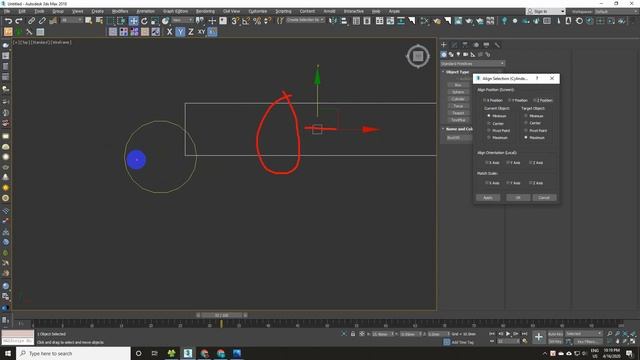Open the File menu

pos(7,11)
